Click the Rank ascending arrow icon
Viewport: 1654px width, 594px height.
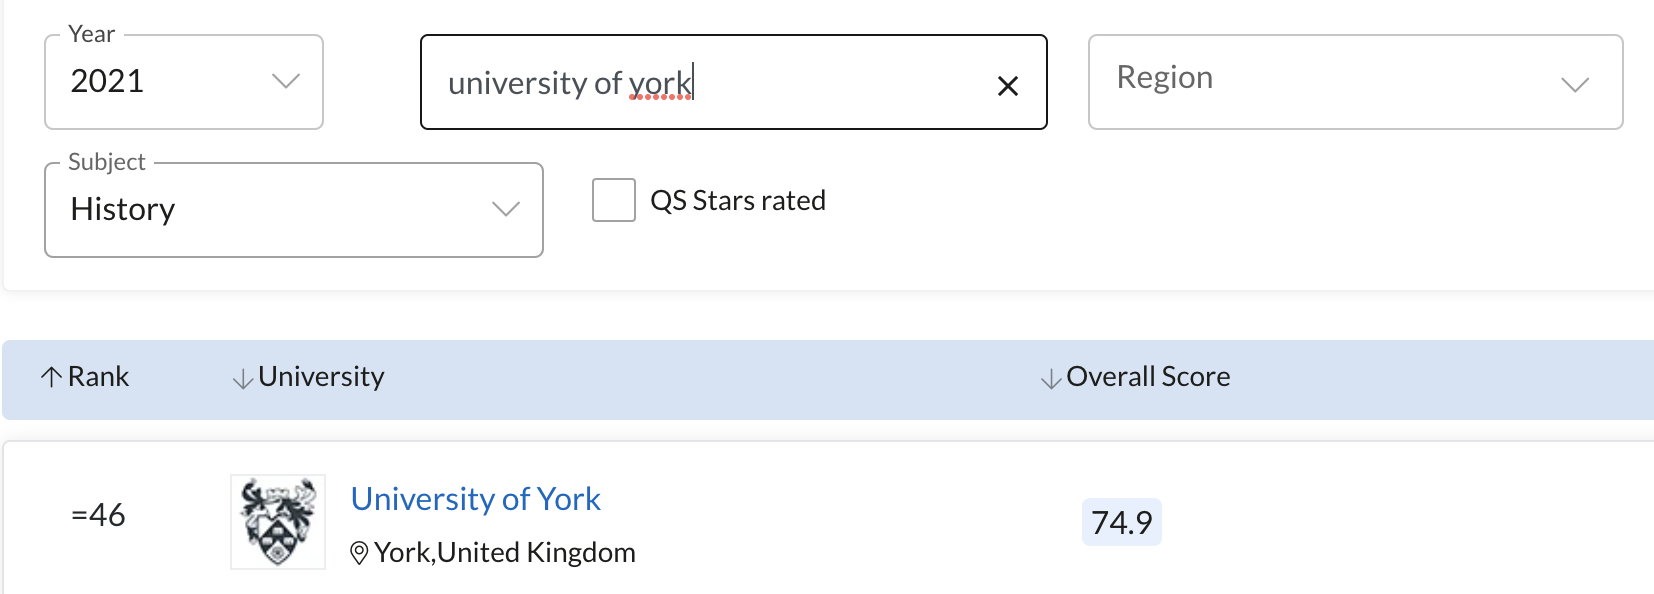point(51,377)
